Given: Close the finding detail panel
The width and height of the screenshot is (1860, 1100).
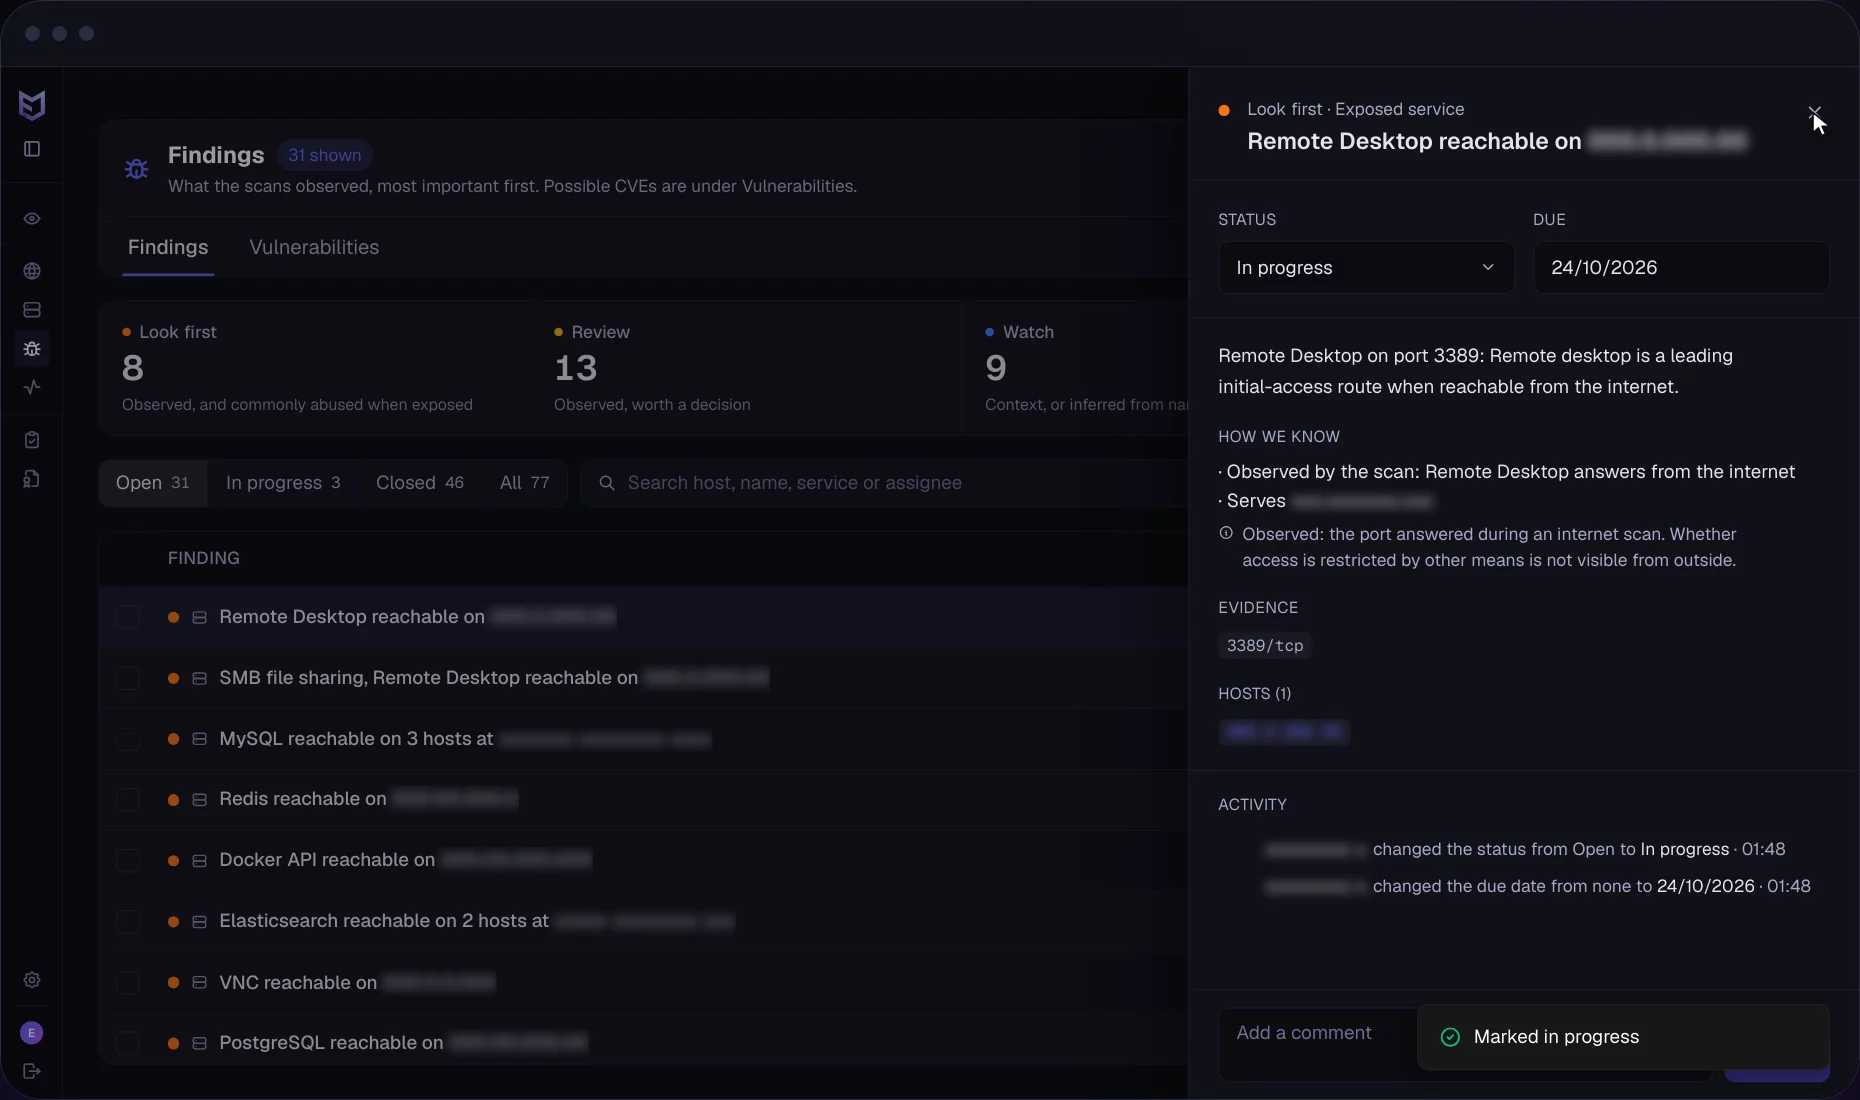Looking at the screenshot, I should 1814,112.
